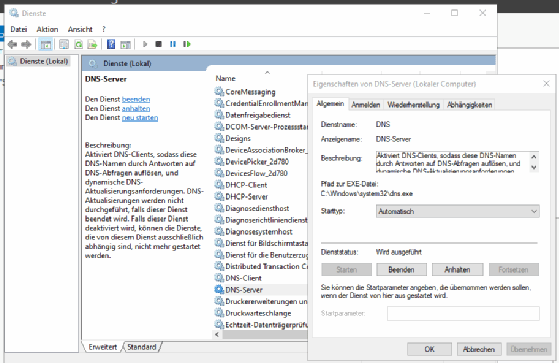
Task: Select the Distributed Transaction service row
Action: tap(260, 266)
